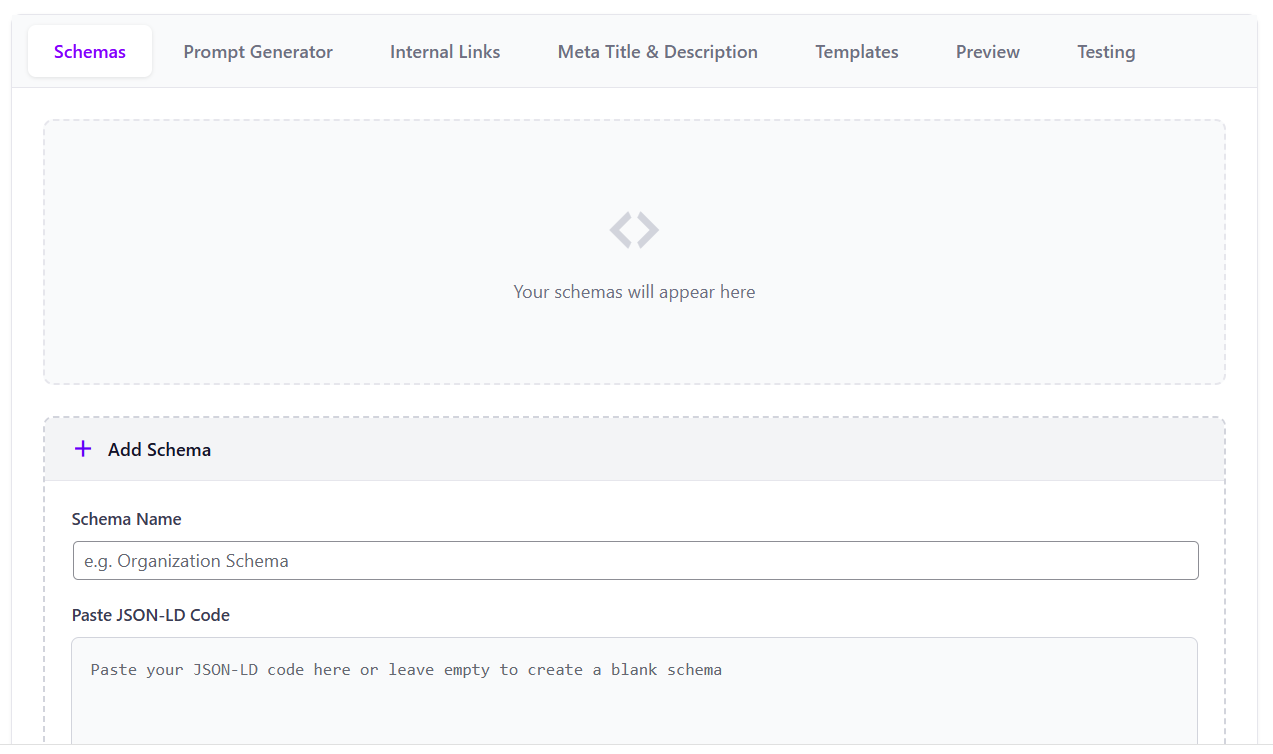Click the code brackets placeholder icon

[x=634, y=229]
